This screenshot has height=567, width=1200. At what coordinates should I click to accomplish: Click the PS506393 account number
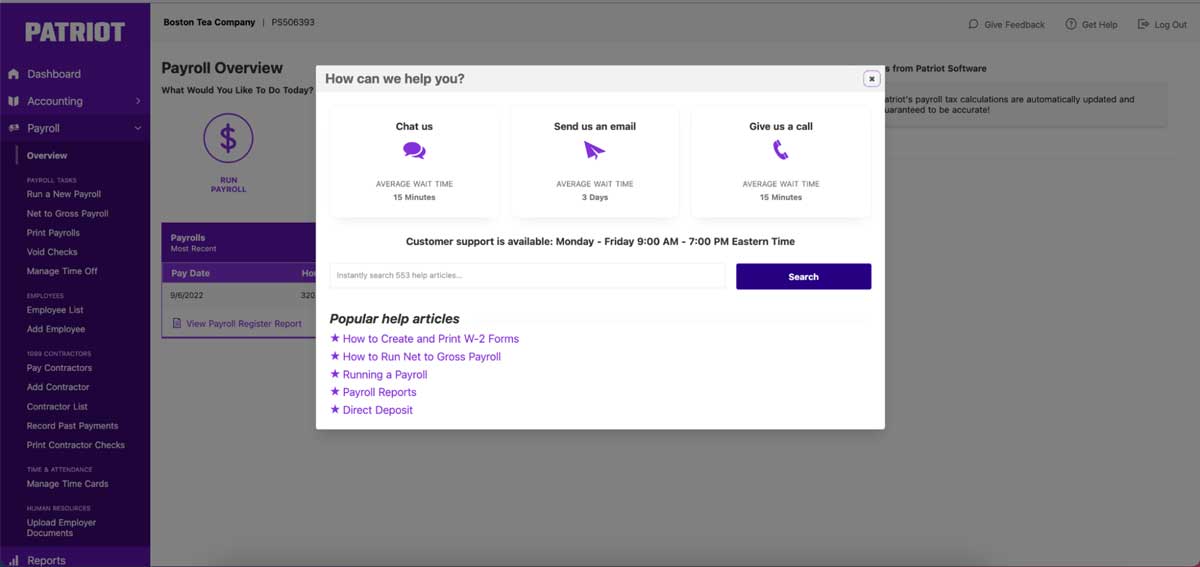point(293,22)
